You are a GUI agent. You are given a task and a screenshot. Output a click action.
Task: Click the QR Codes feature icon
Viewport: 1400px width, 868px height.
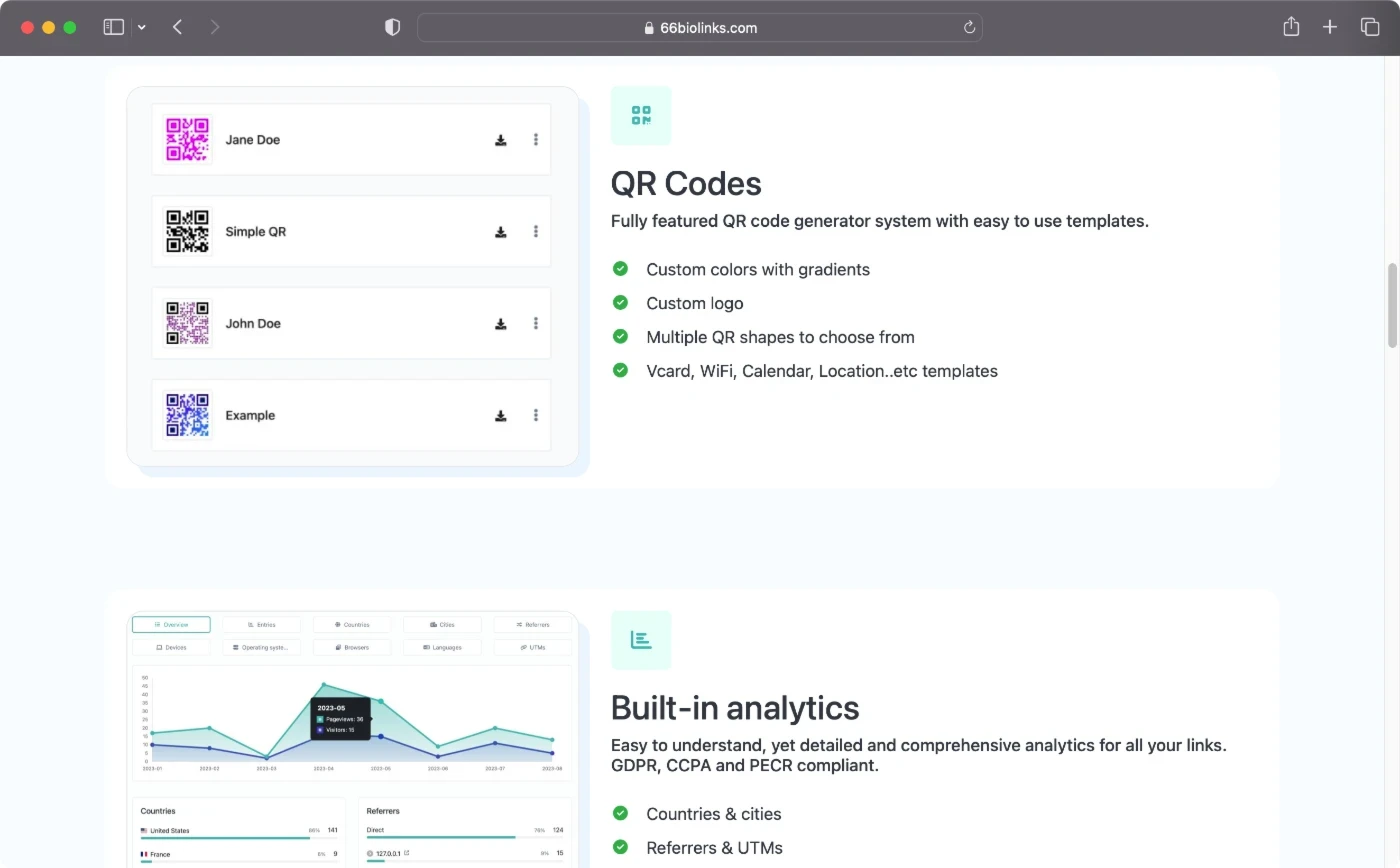(641, 116)
